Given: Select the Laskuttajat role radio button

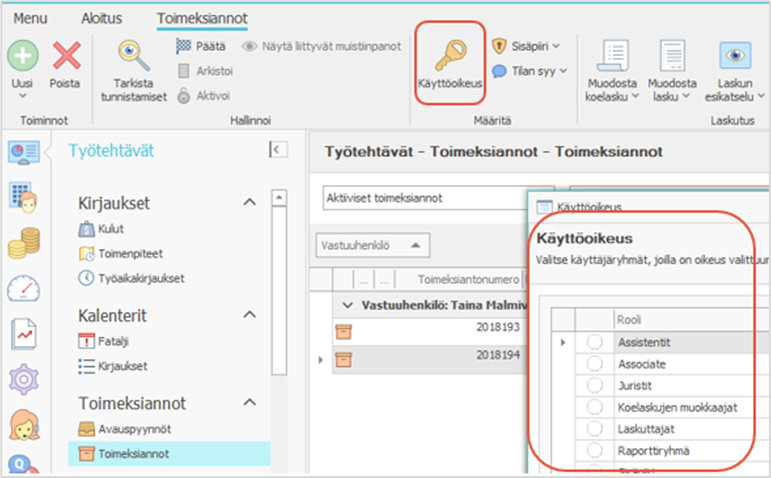Looking at the screenshot, I should tap(595, 429).
